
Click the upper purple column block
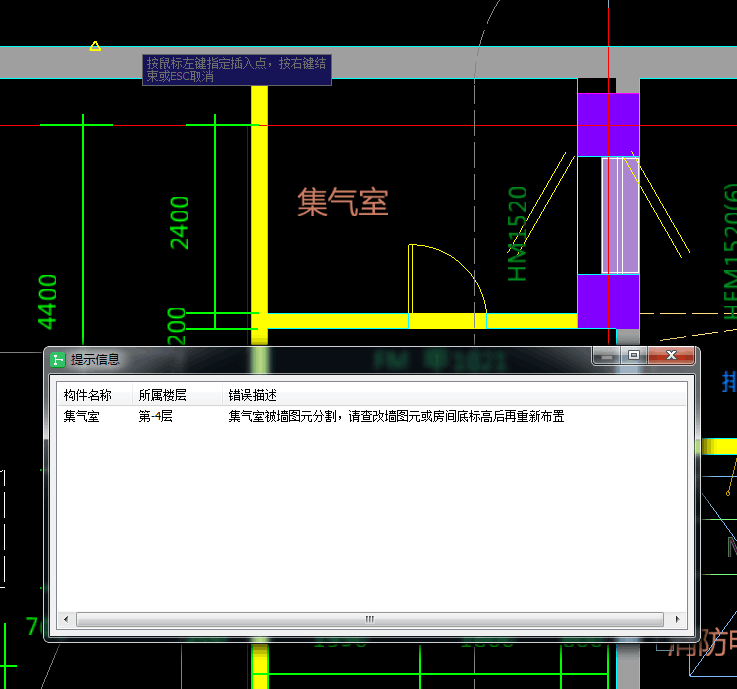[x=608, y=125]
